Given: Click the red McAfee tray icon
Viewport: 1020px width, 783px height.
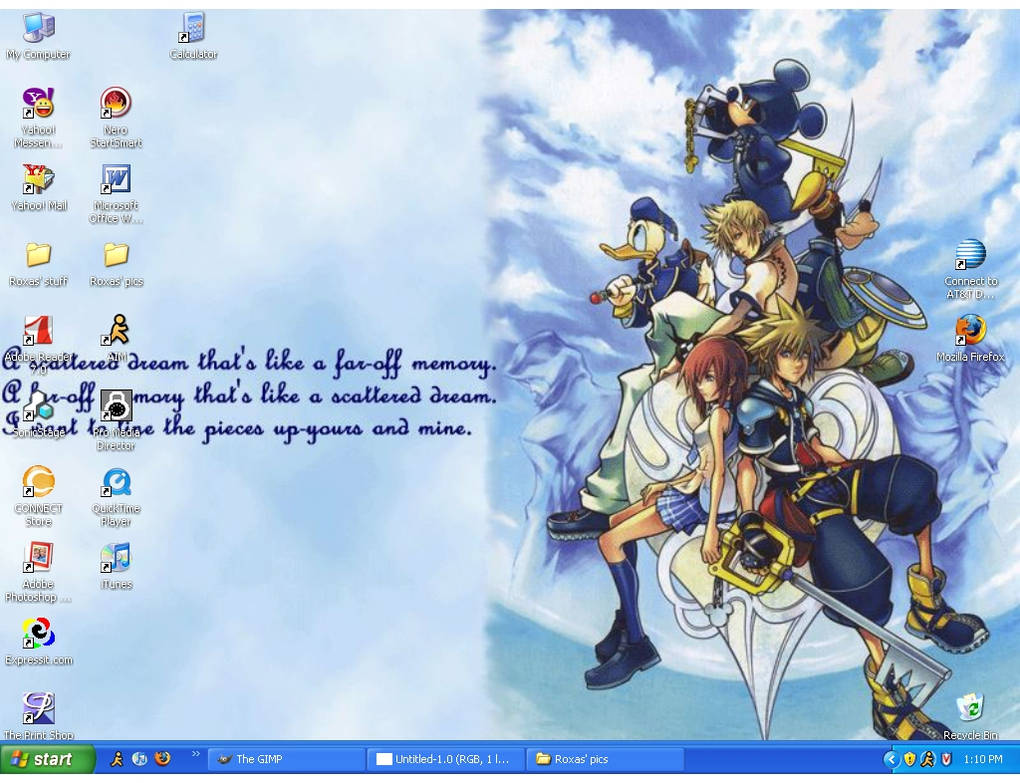Looking at the screenshot, I should [x=946, y=759].
